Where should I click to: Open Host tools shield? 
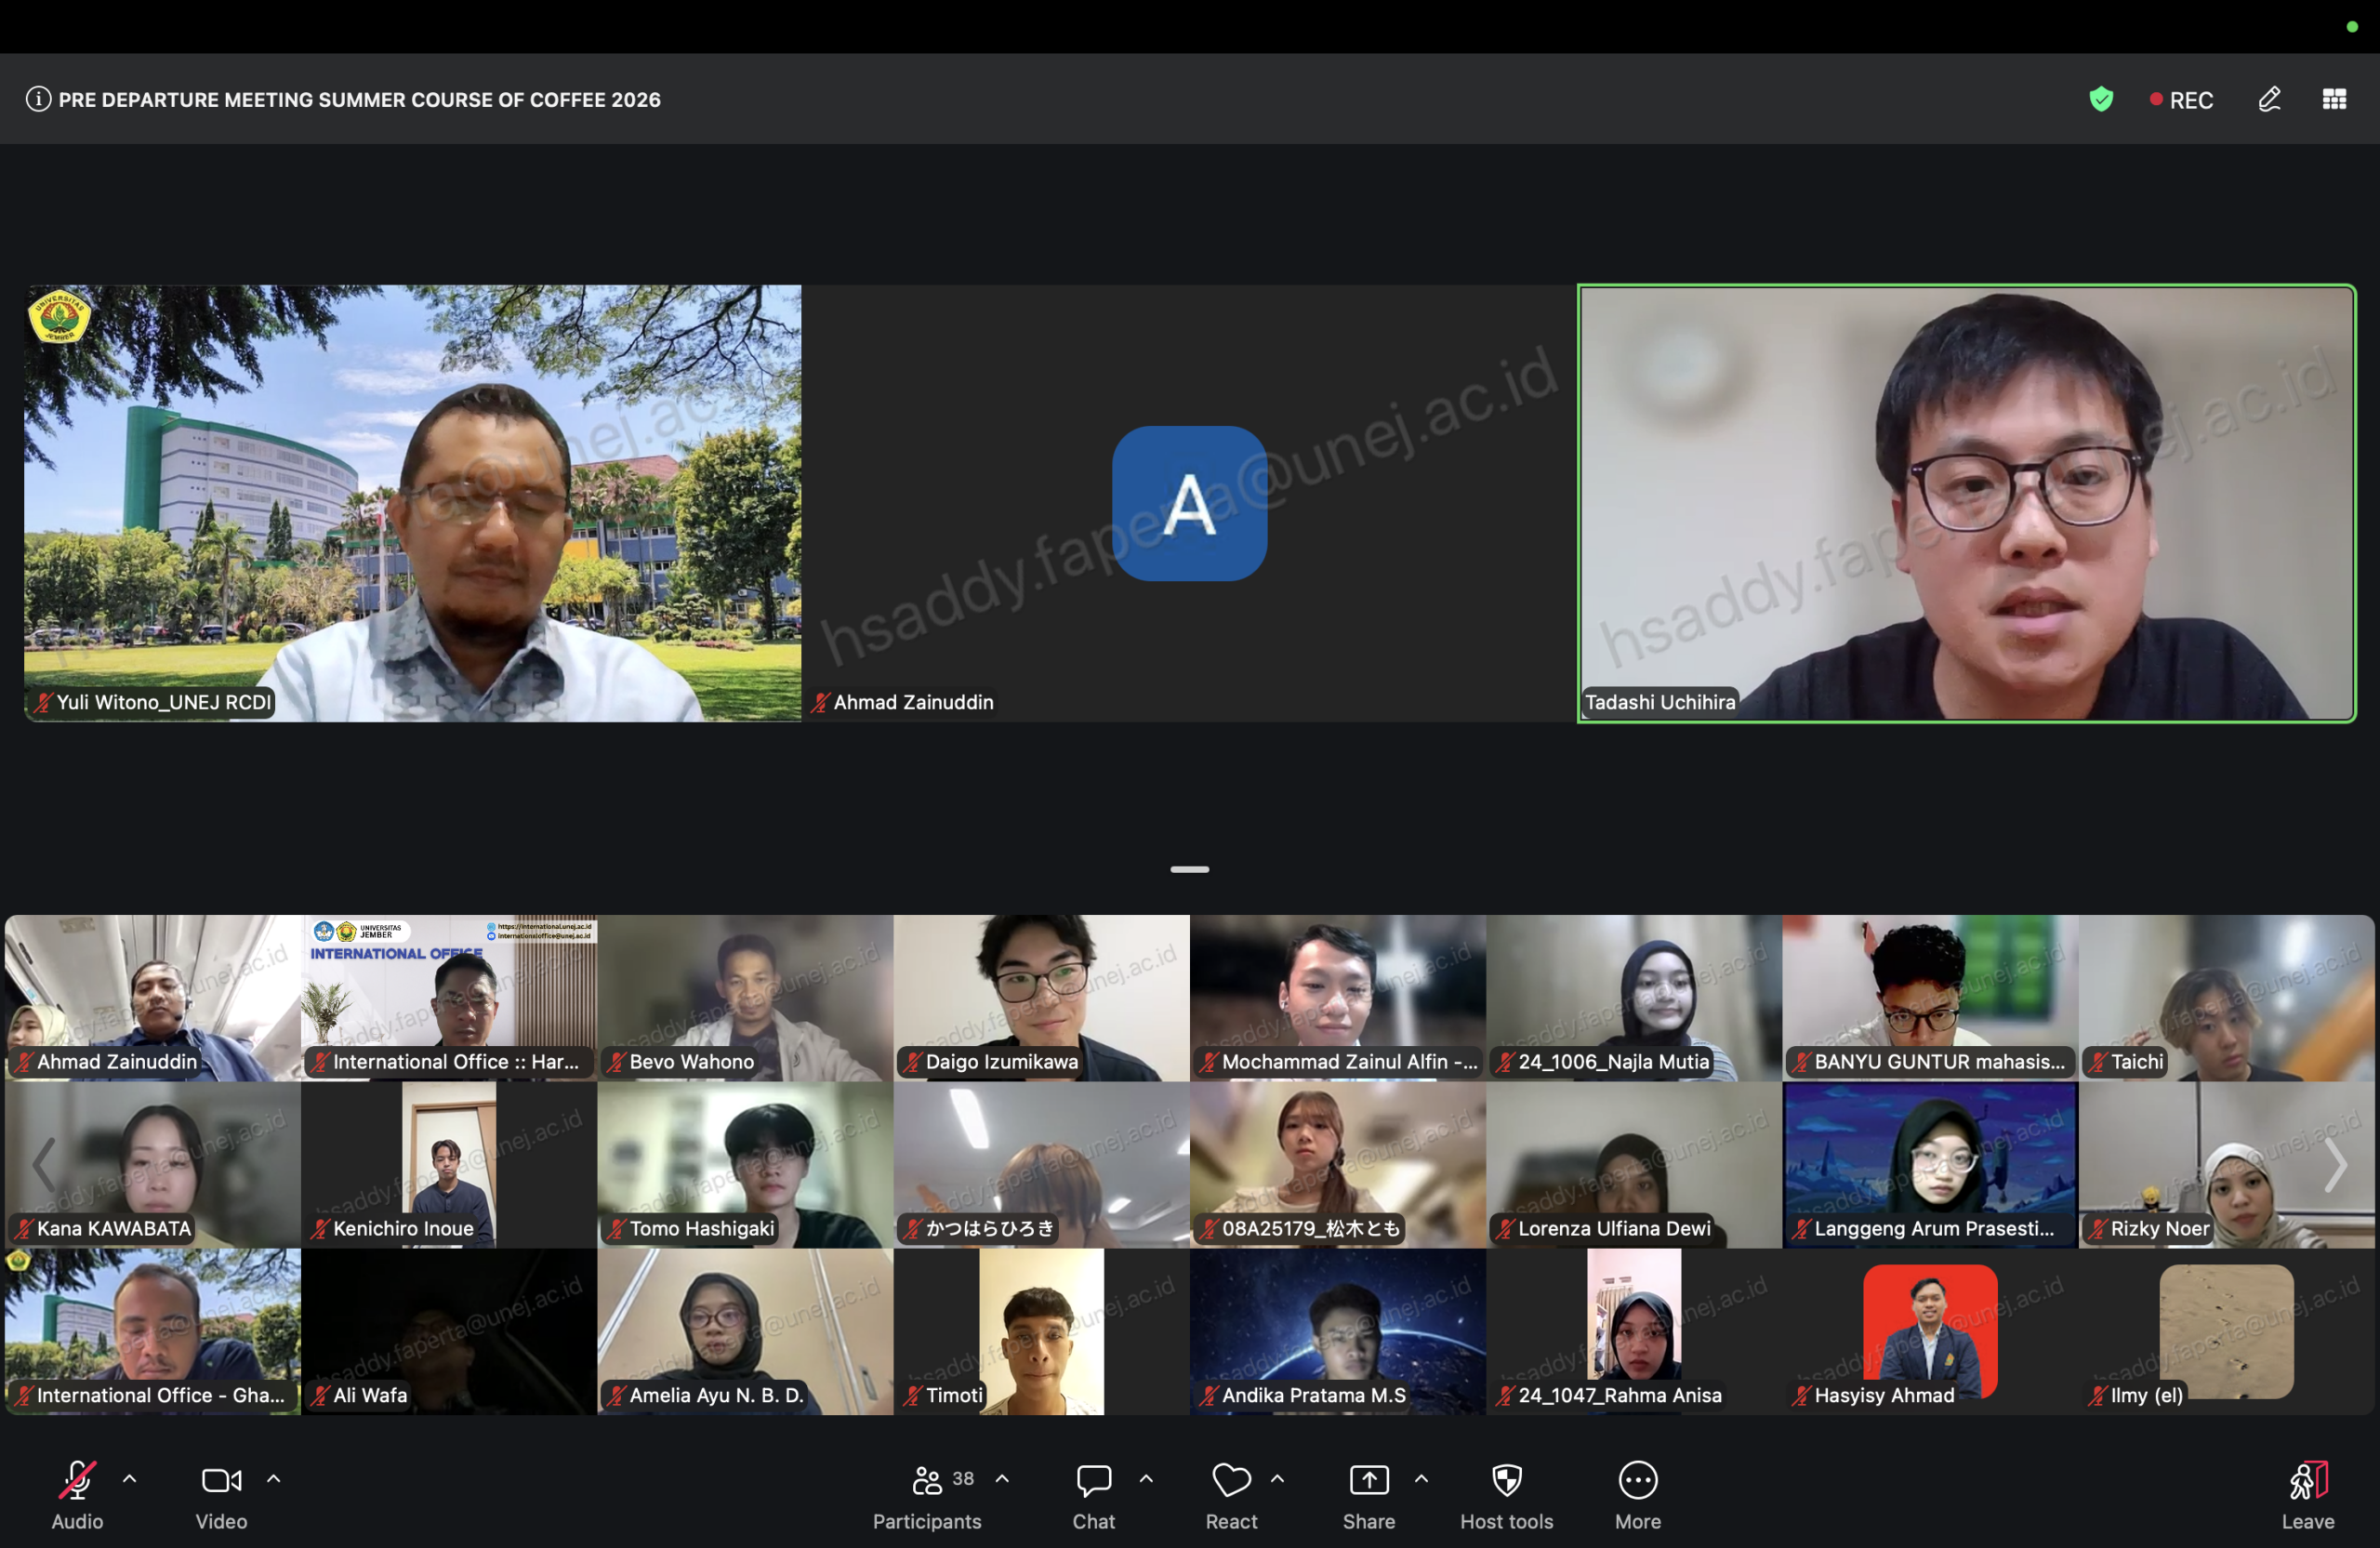(x=1507, y=1495)
